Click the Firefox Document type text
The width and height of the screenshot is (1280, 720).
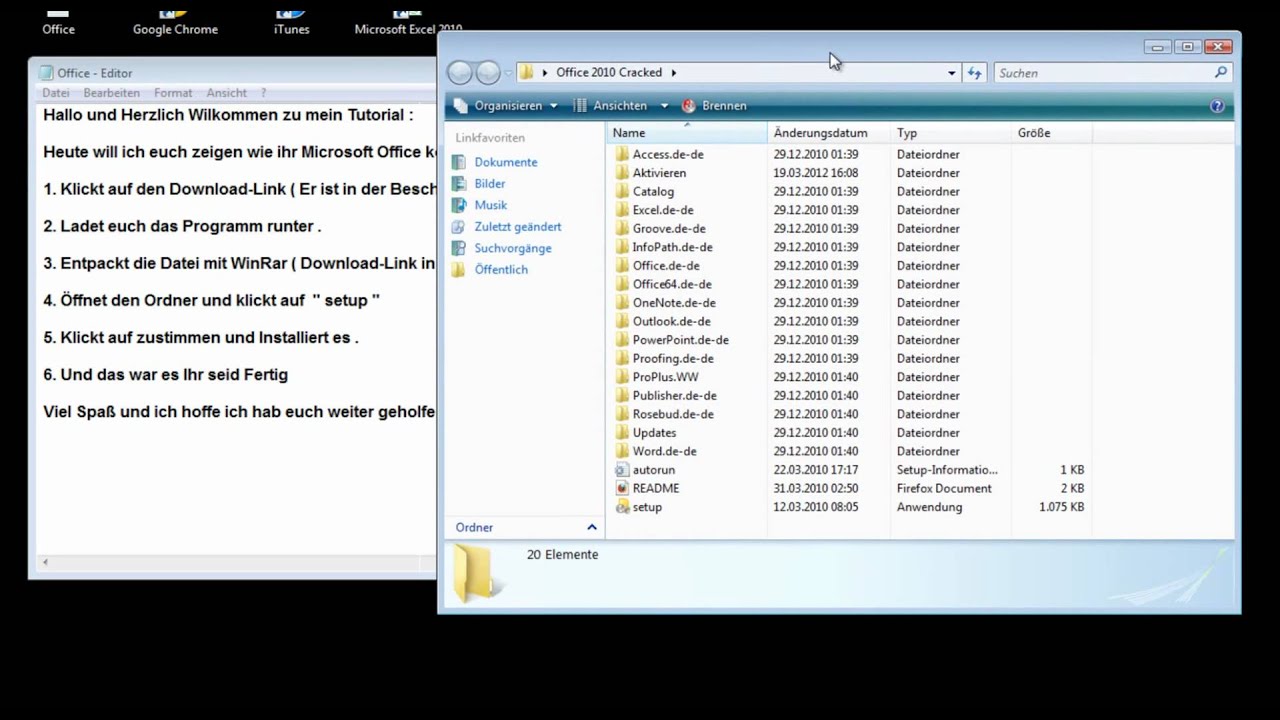click(x=944, y=488)
